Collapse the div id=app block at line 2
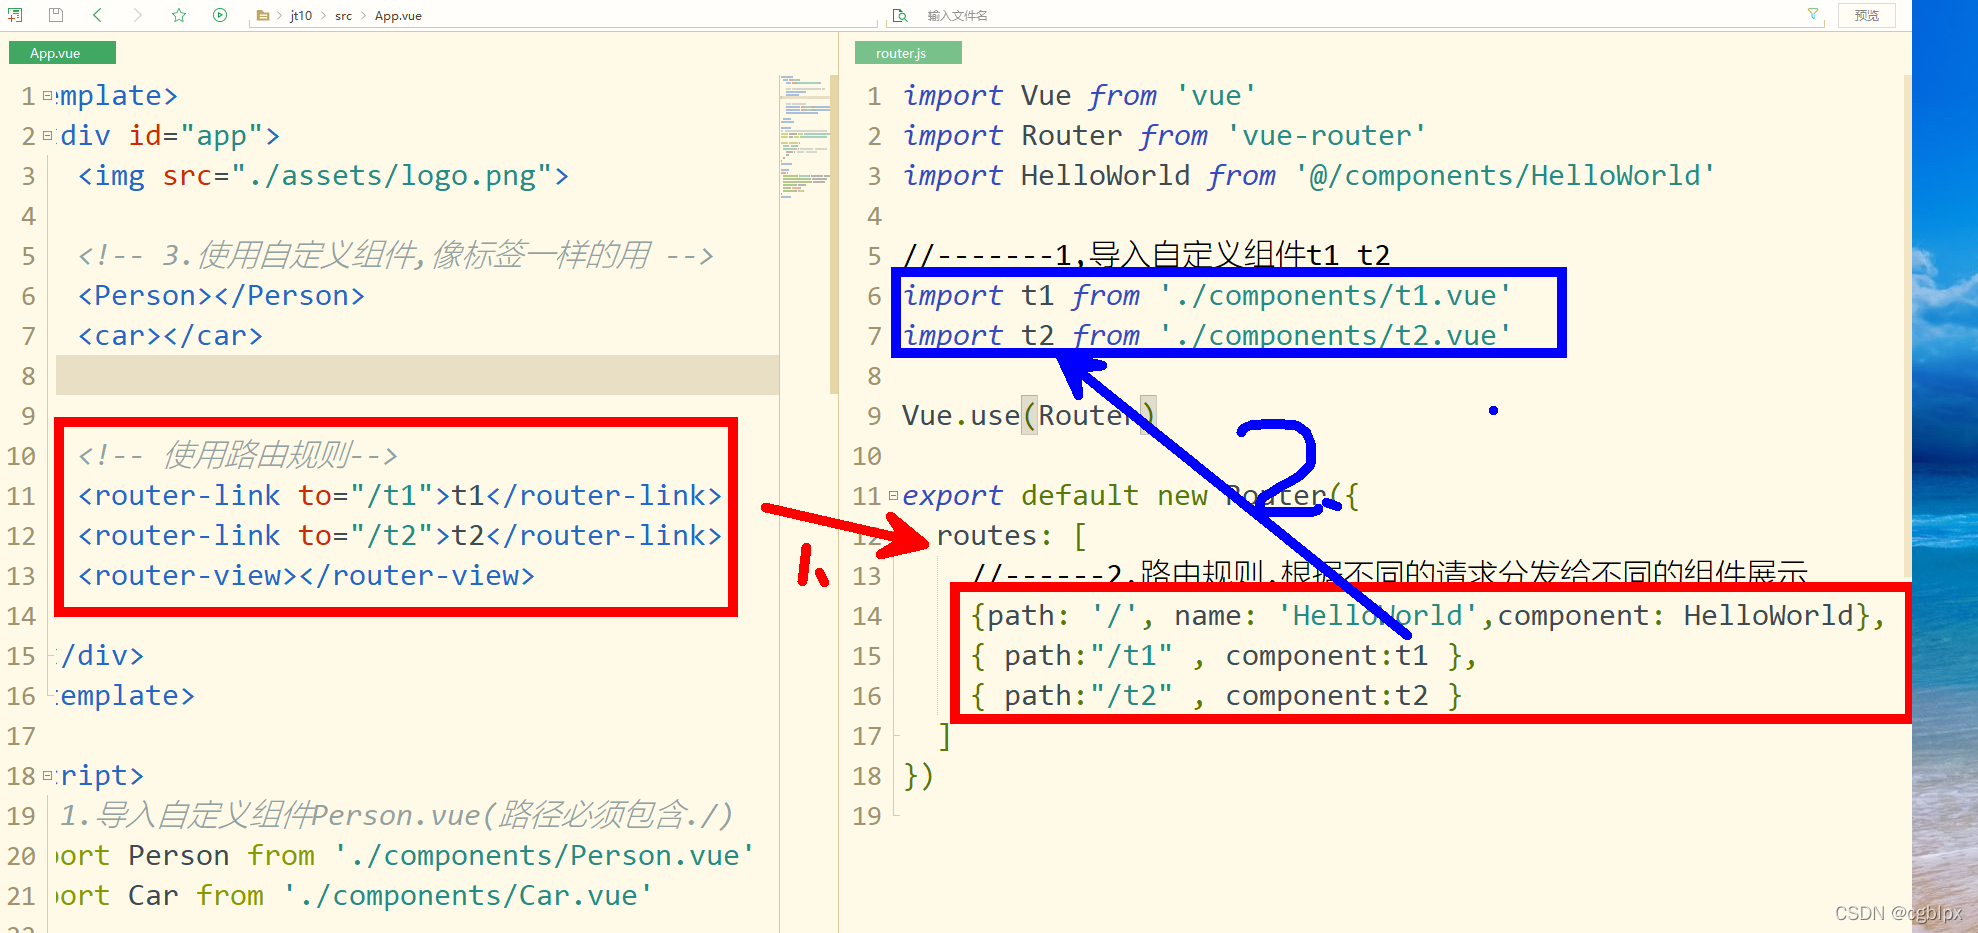The image size is (1978, 933). click(47, 136)
